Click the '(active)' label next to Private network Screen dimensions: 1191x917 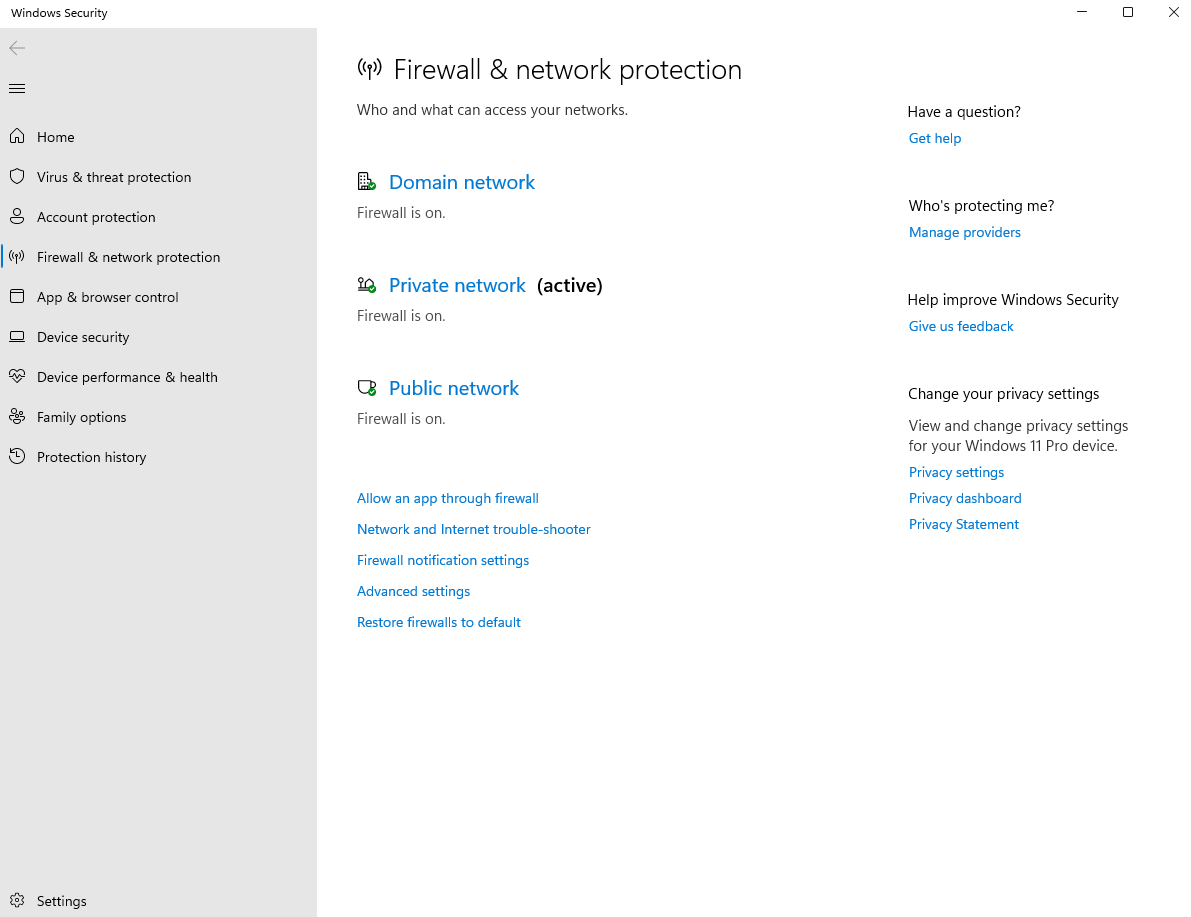[x=570, y=286]
